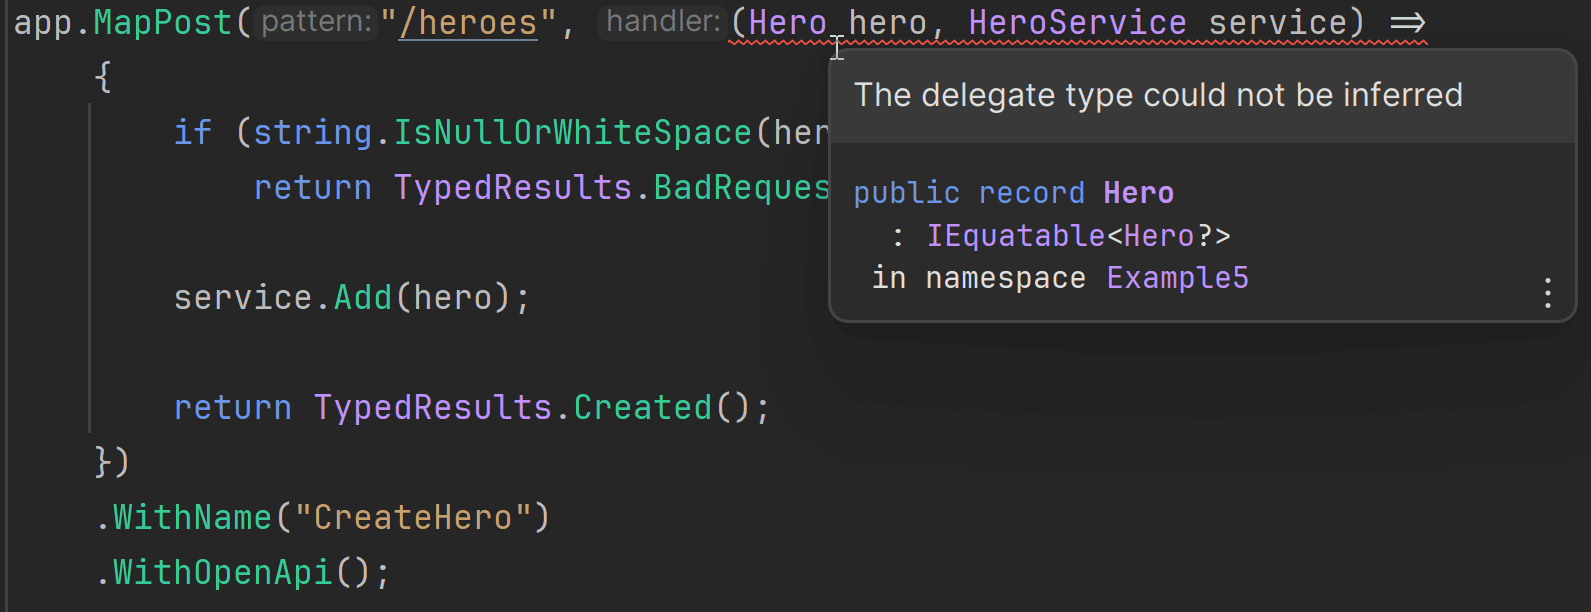The image size is (1591, 612).
Task: Click the 'if' keyword in the lambda body
Action: pos(192,133)
